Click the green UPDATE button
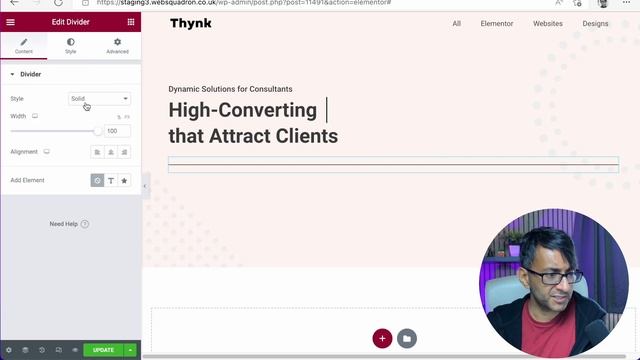The height and width of the screenshot is (360, 640). point(103,350)
